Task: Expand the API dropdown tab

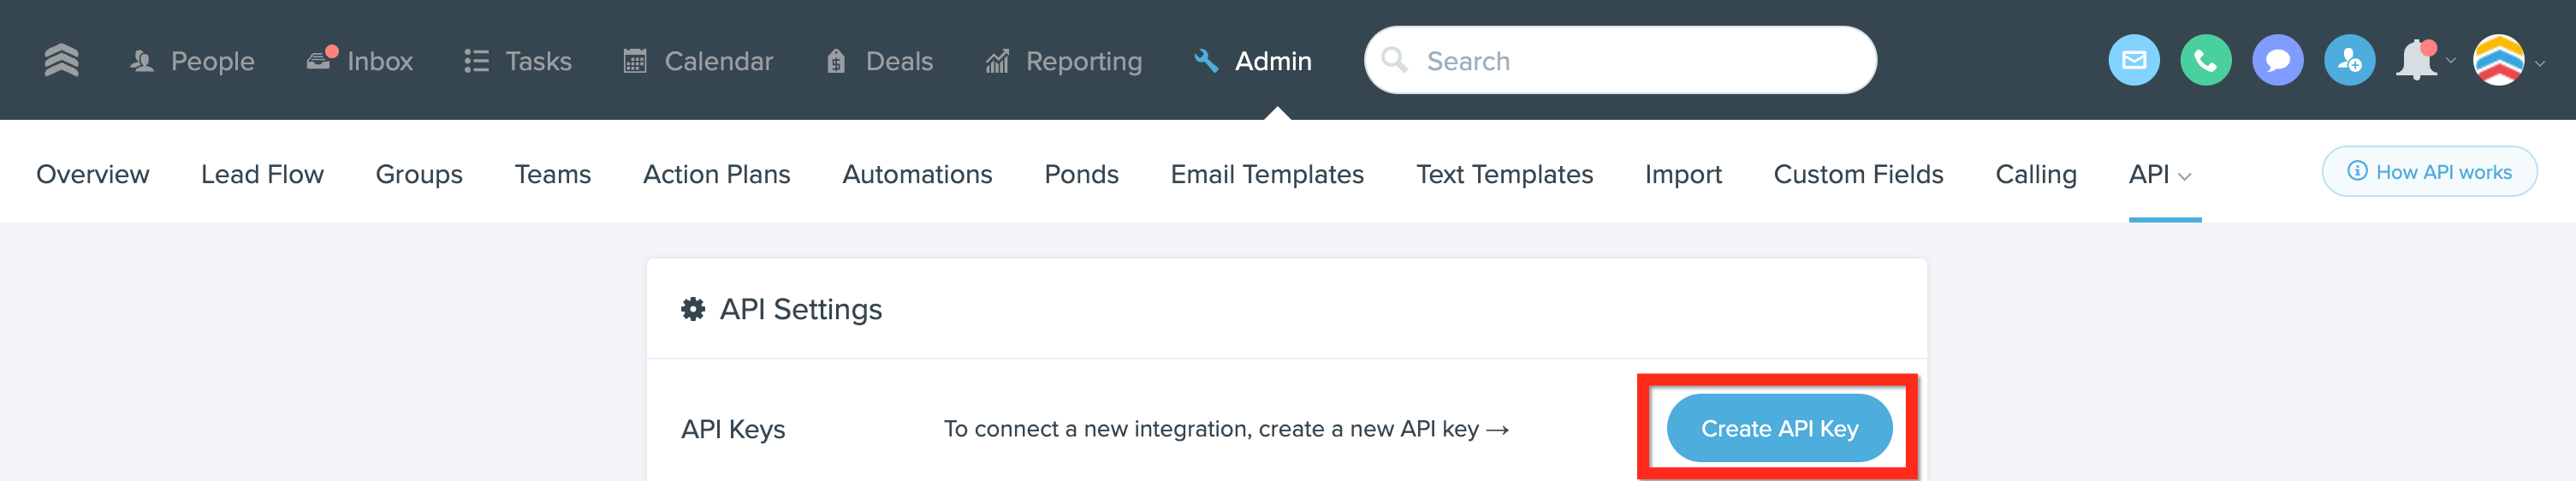Action: point(2160,174)
